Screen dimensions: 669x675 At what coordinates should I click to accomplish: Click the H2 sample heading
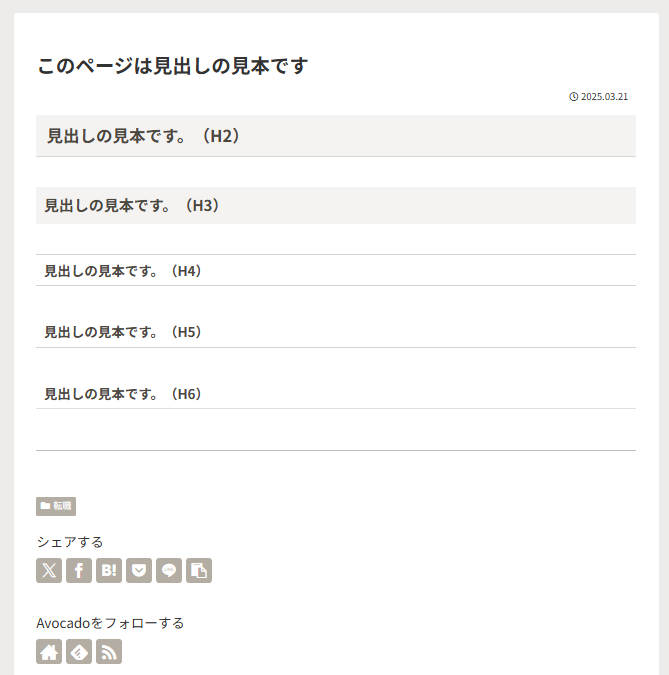pyautogui.click(x=144, y=136)
